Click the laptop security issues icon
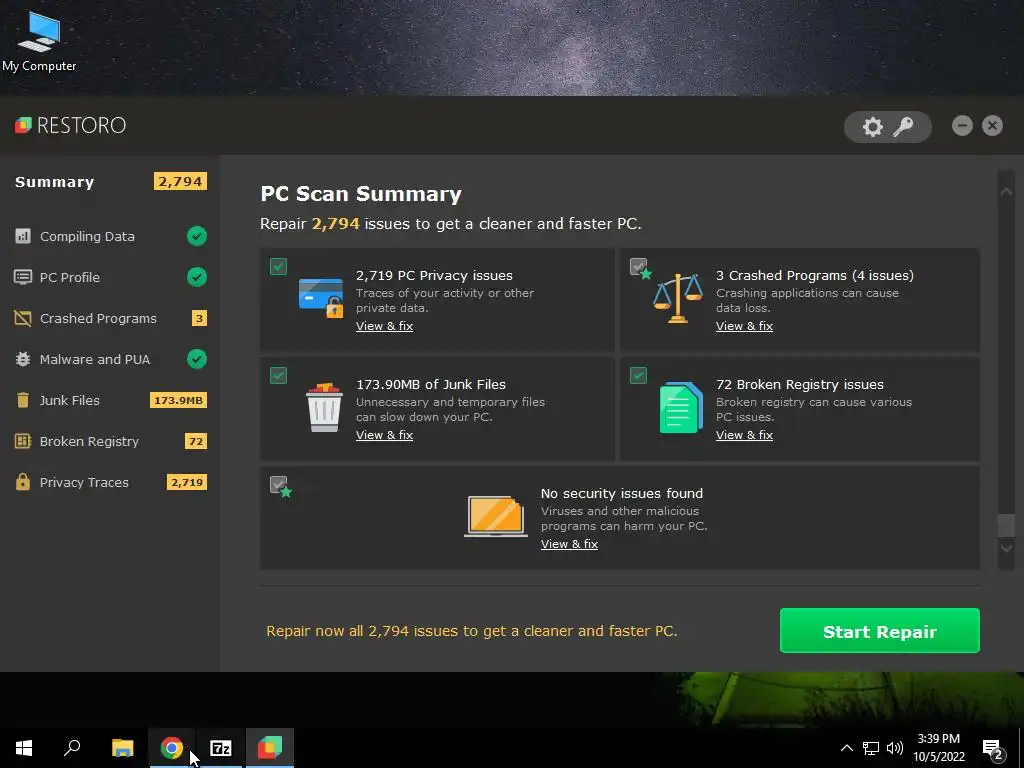Screen dimensions: 1024x768 [496, 516]
